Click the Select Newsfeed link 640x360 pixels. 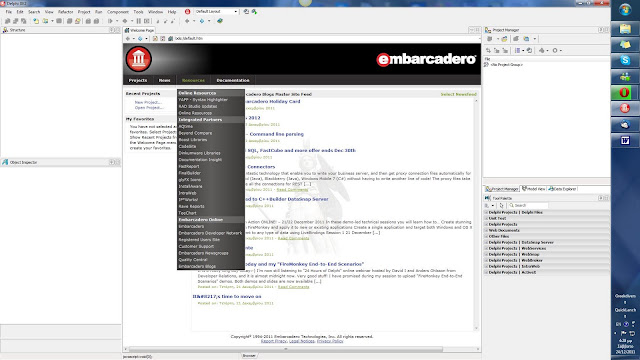[458, 94]
